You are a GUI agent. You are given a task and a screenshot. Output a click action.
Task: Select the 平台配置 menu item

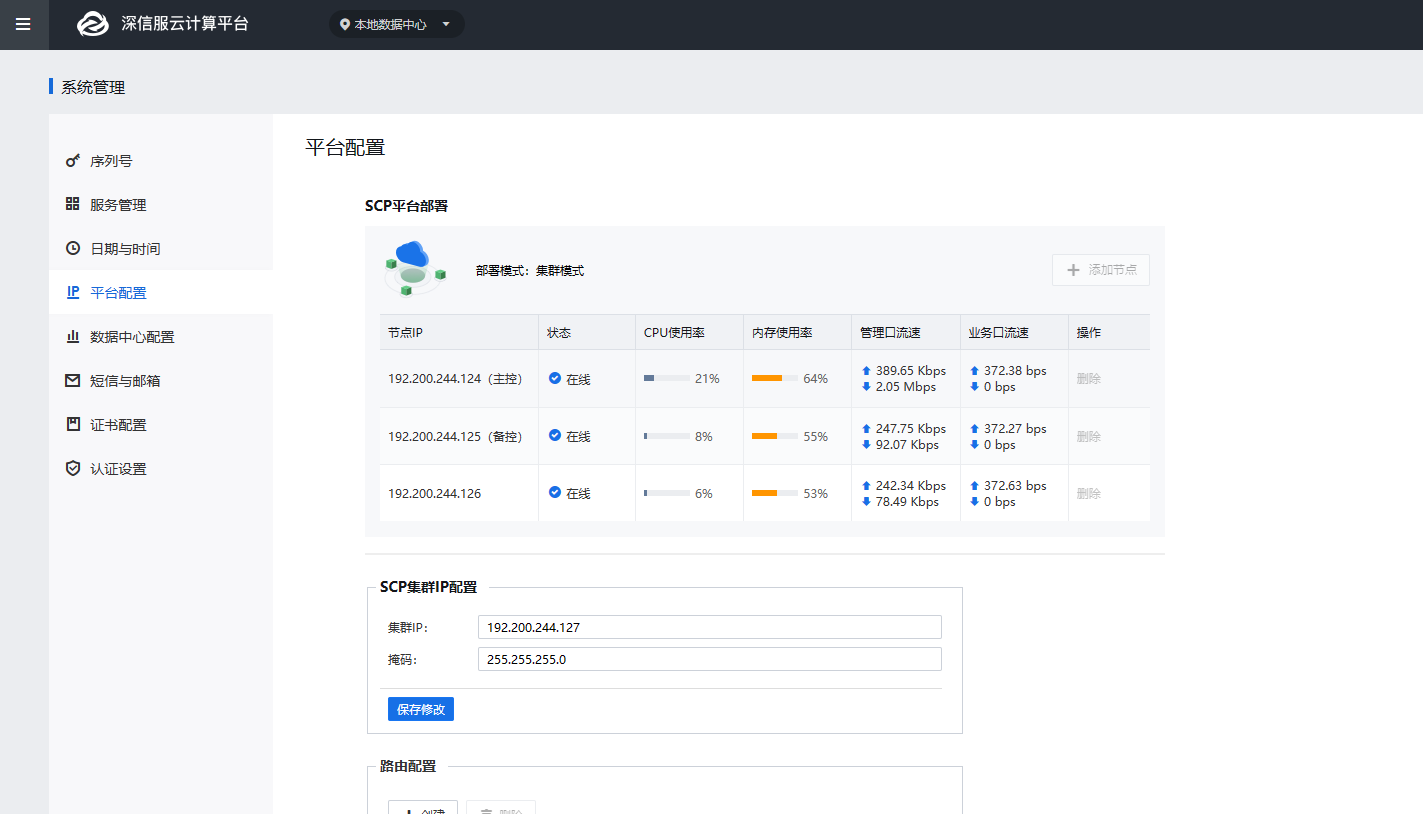tap(161, 292)
